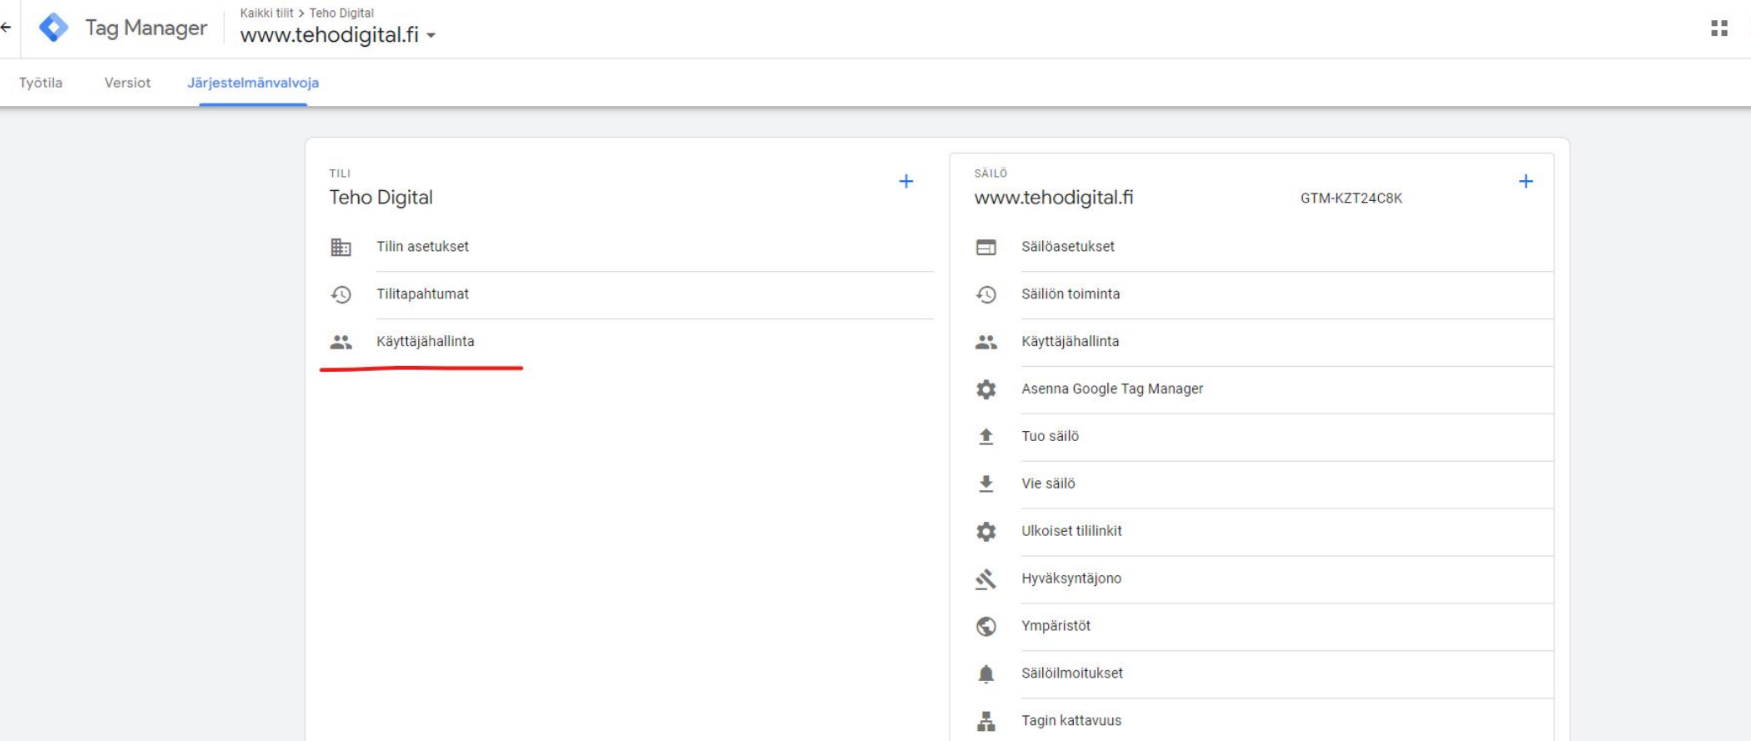Click the Kaikki tilit breadcrumb link
Viewport: 1751px width, 741px height.
click(266, 13)
